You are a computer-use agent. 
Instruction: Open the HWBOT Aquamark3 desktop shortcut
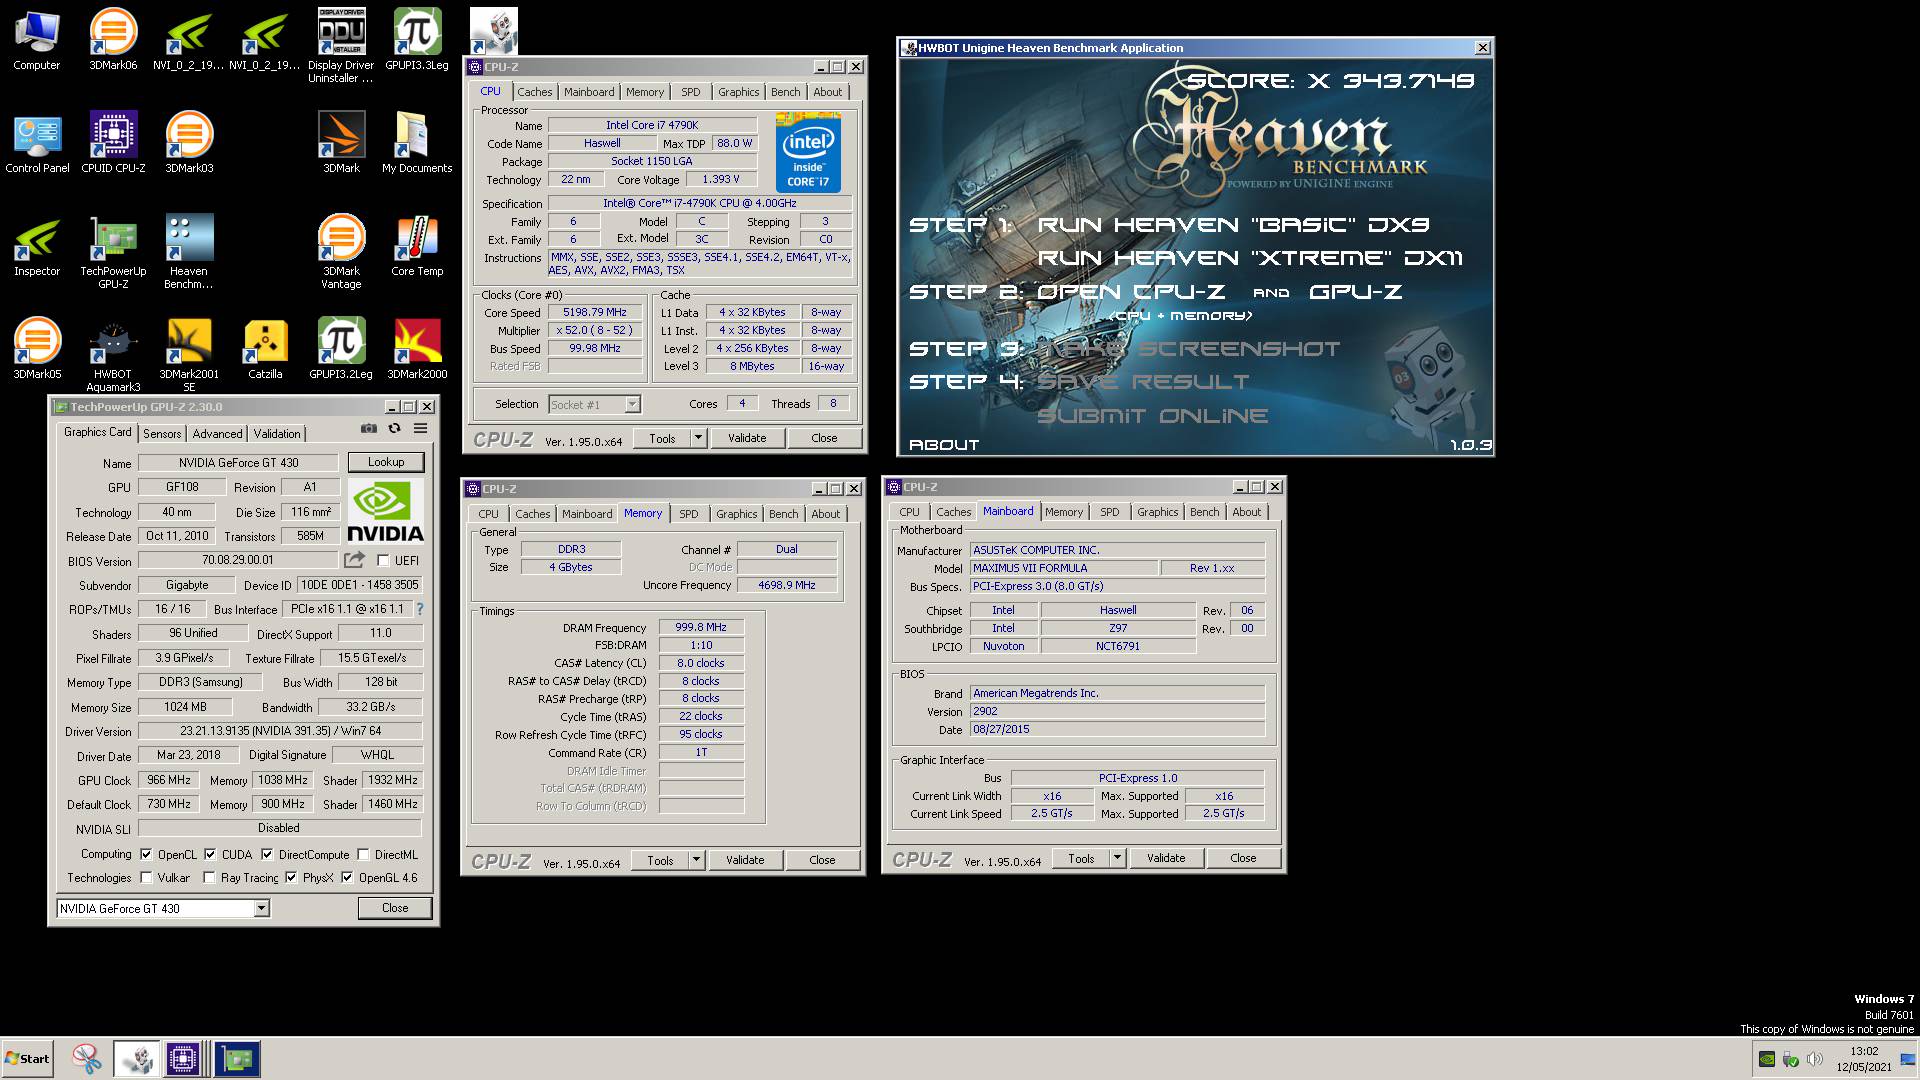pyautogui.click(x=113, y=355)
